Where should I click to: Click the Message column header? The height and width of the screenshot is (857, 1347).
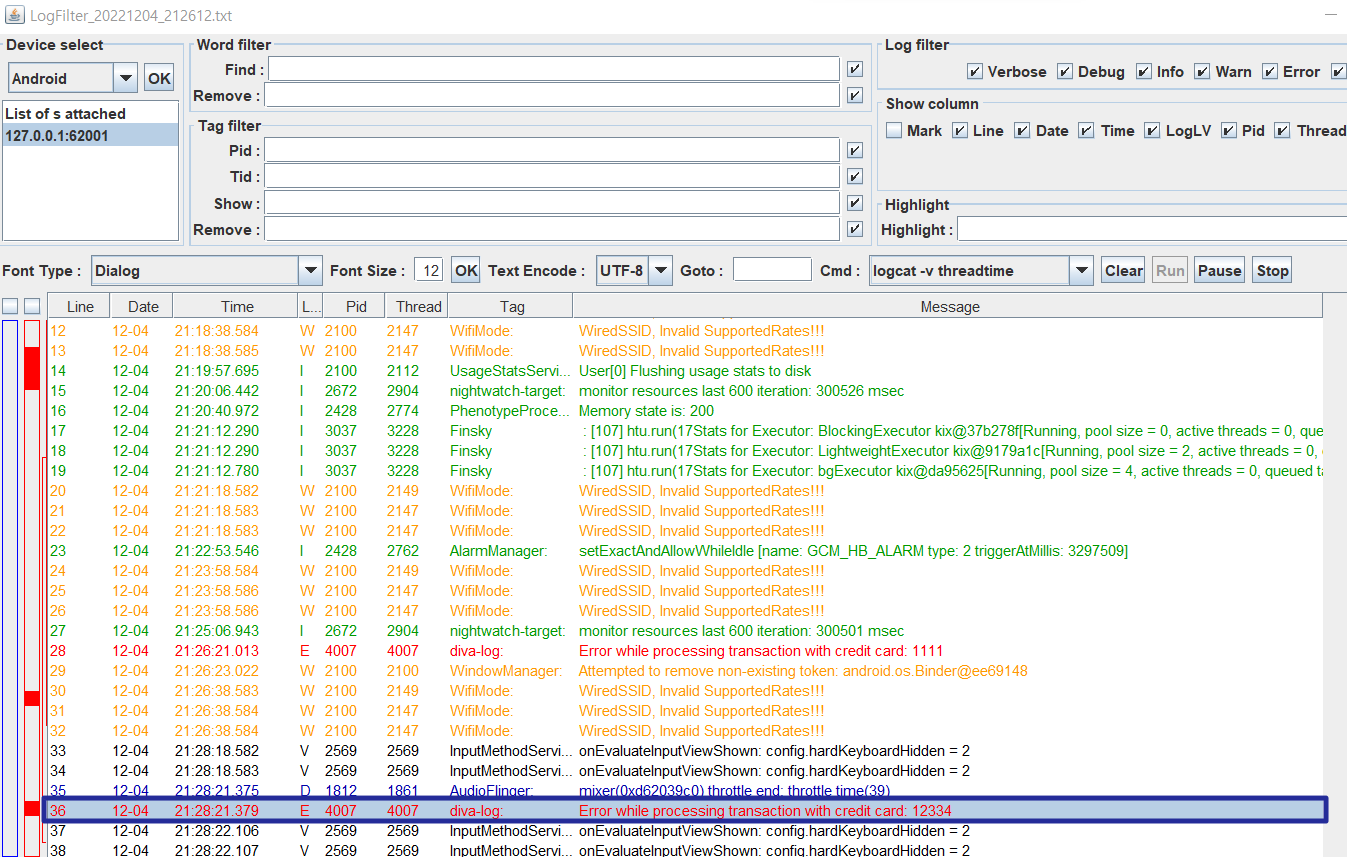click(948, 306)
